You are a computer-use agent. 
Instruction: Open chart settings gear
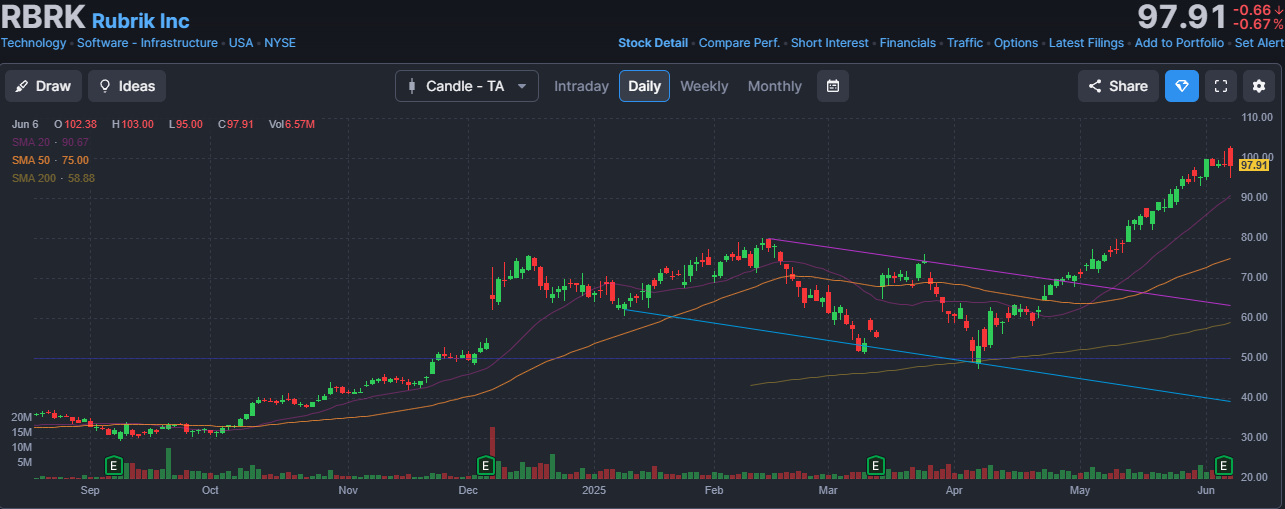tap(1258, 86)
